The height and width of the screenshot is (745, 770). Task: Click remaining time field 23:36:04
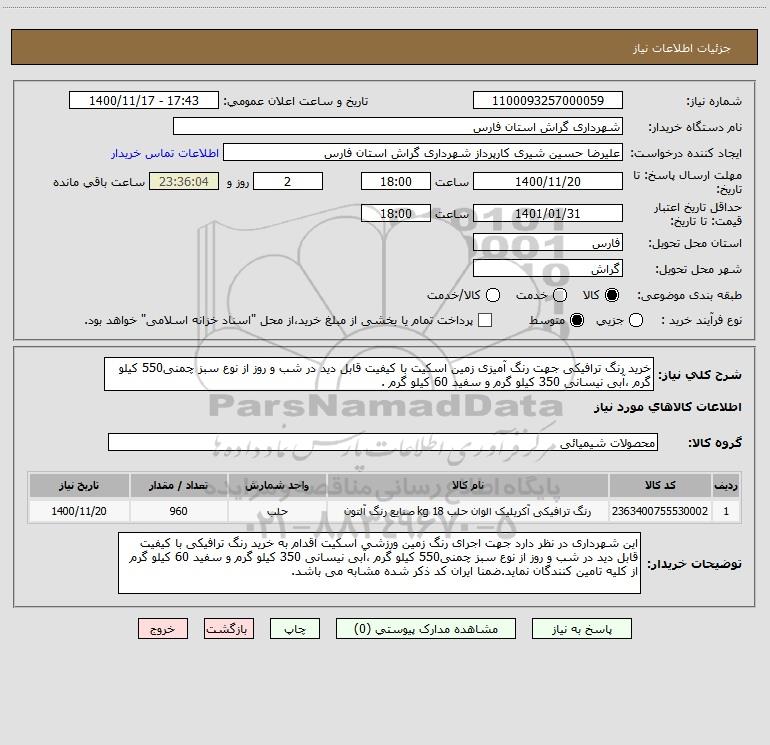coord(184,181)
